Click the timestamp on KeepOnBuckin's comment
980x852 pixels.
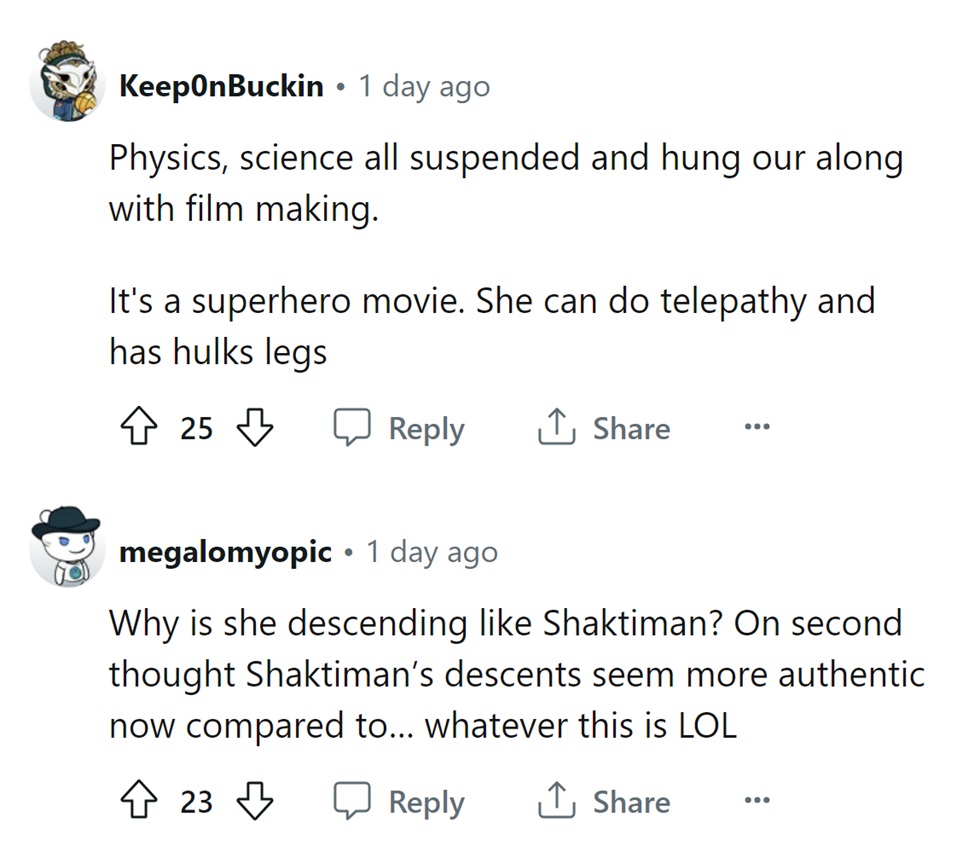pos(425,86)
